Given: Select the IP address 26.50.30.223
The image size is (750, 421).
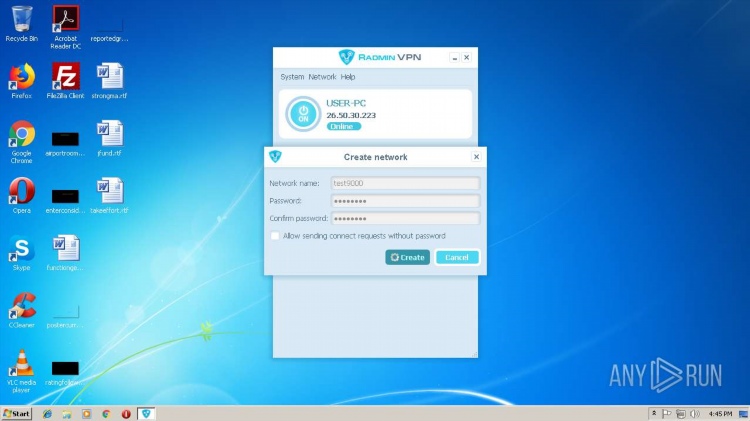Looking at the screenshot, I should [x=351, y=115].
